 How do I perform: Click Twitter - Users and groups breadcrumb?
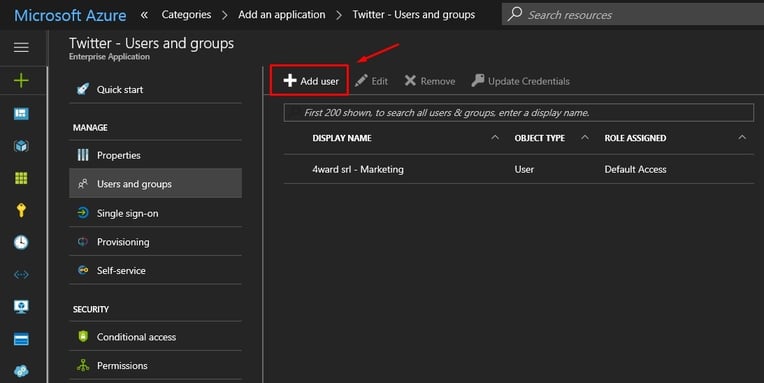pos(414,15)
